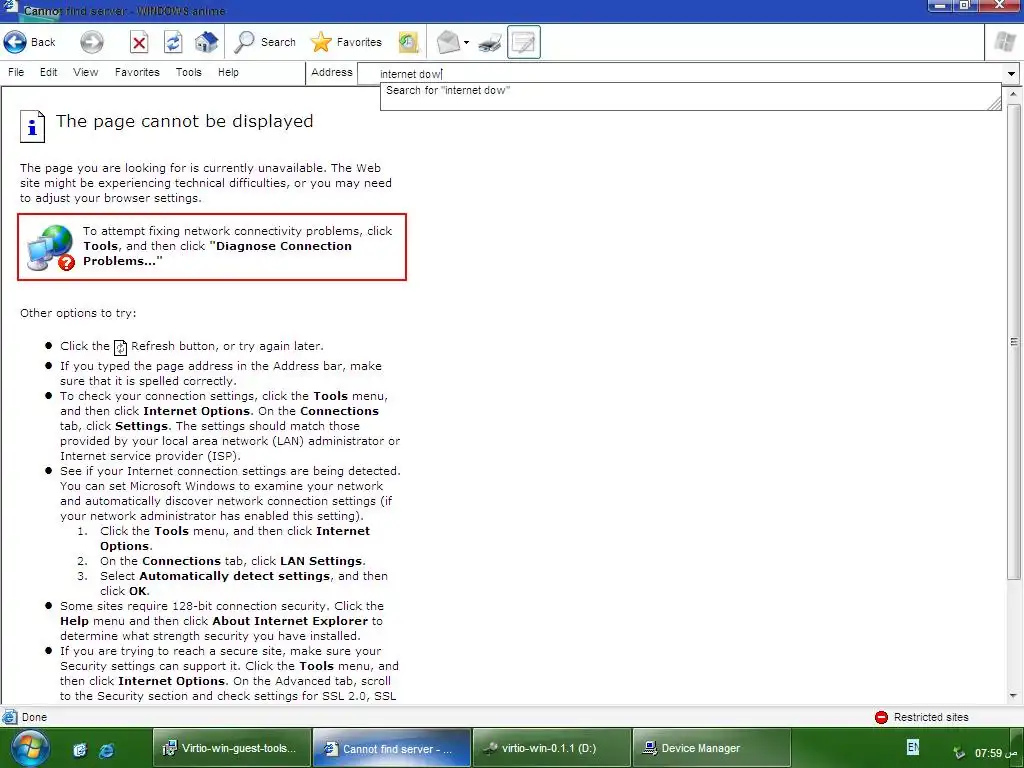Click the "Restricted sites" status bar text
This screenshot has width=1024, height=768.
(931, 717)
